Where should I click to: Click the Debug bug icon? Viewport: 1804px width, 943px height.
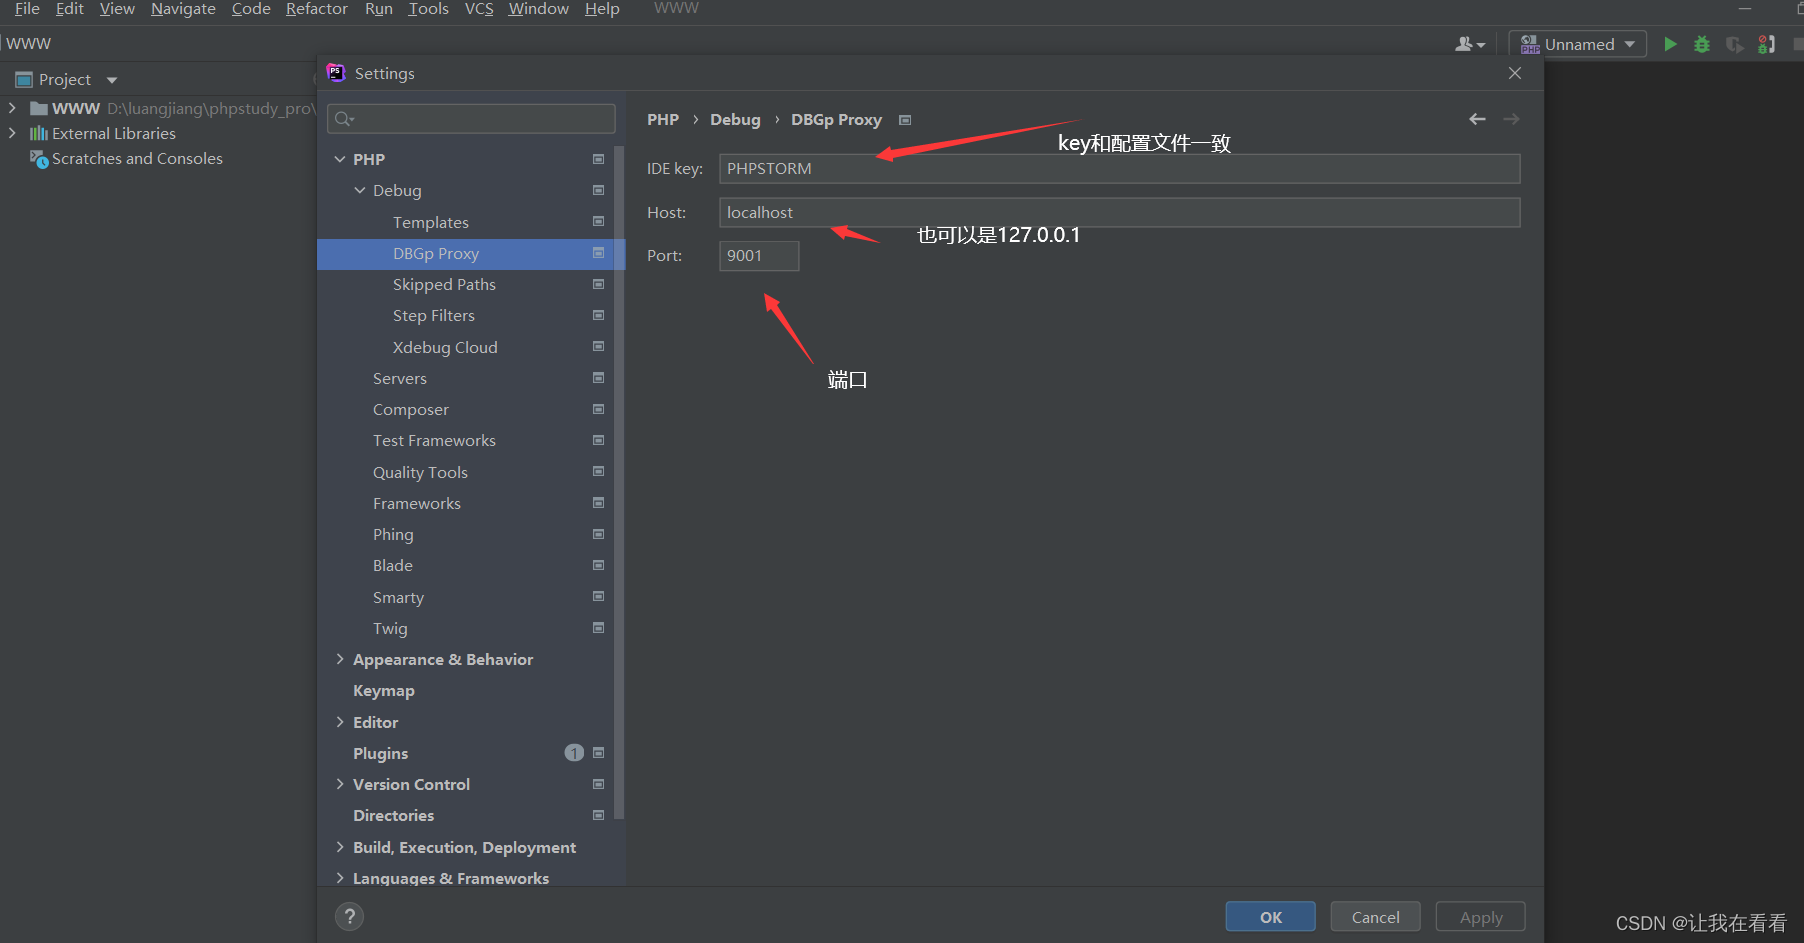[x=1702, y=44]
